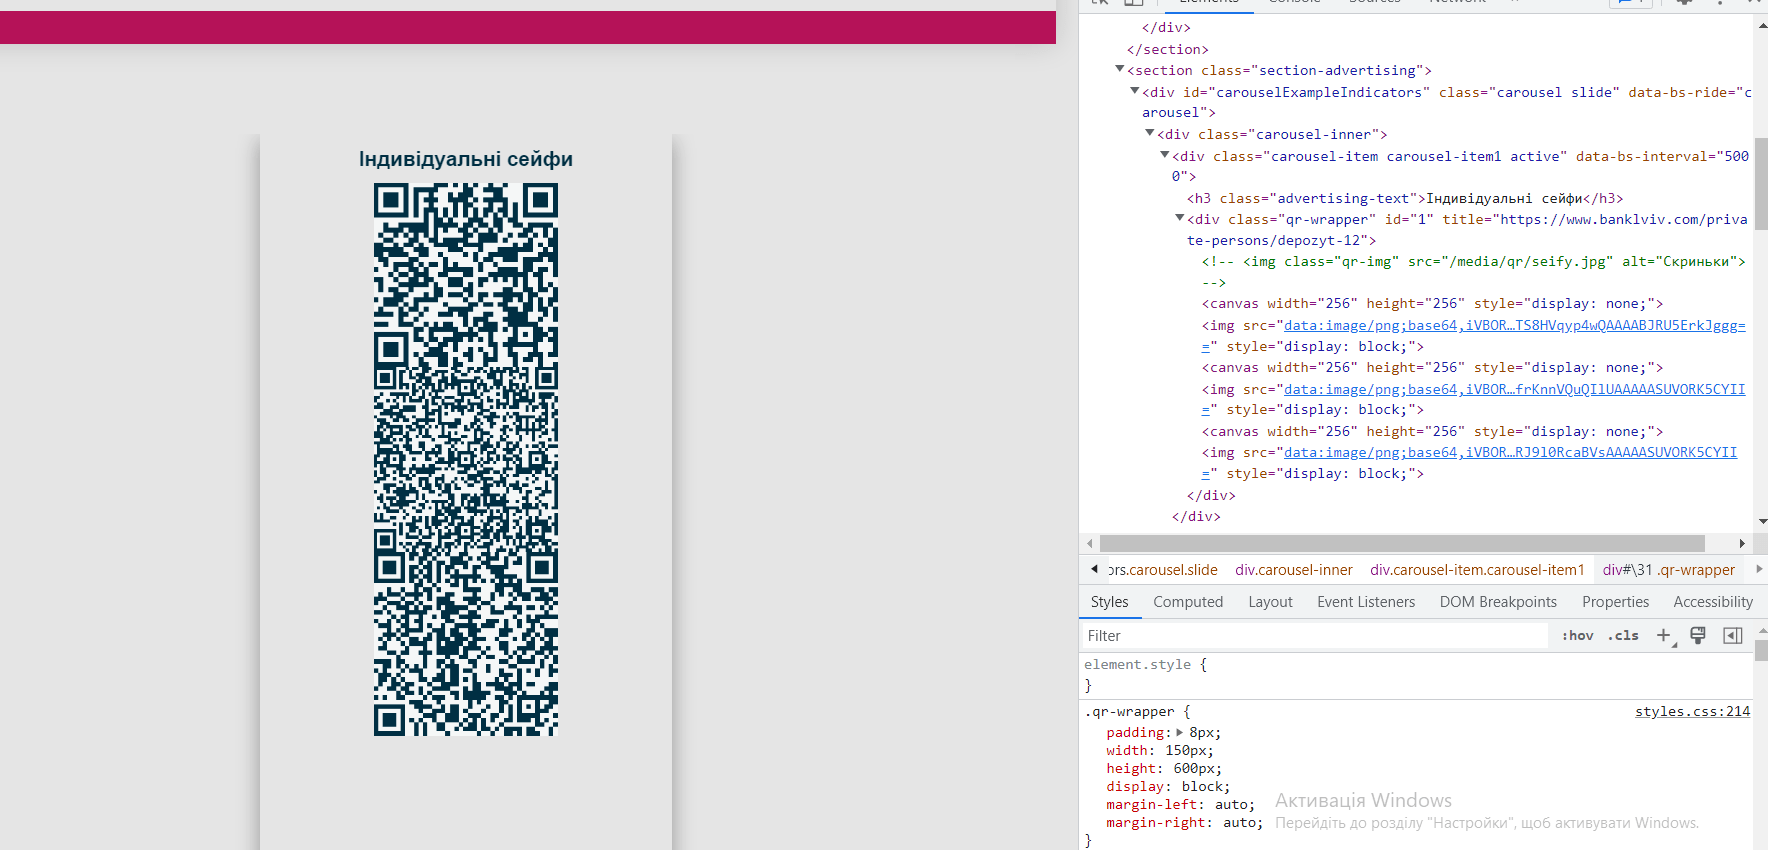Click the DOM tree horizontal scrollbar right arrow

pos(1742,544)
